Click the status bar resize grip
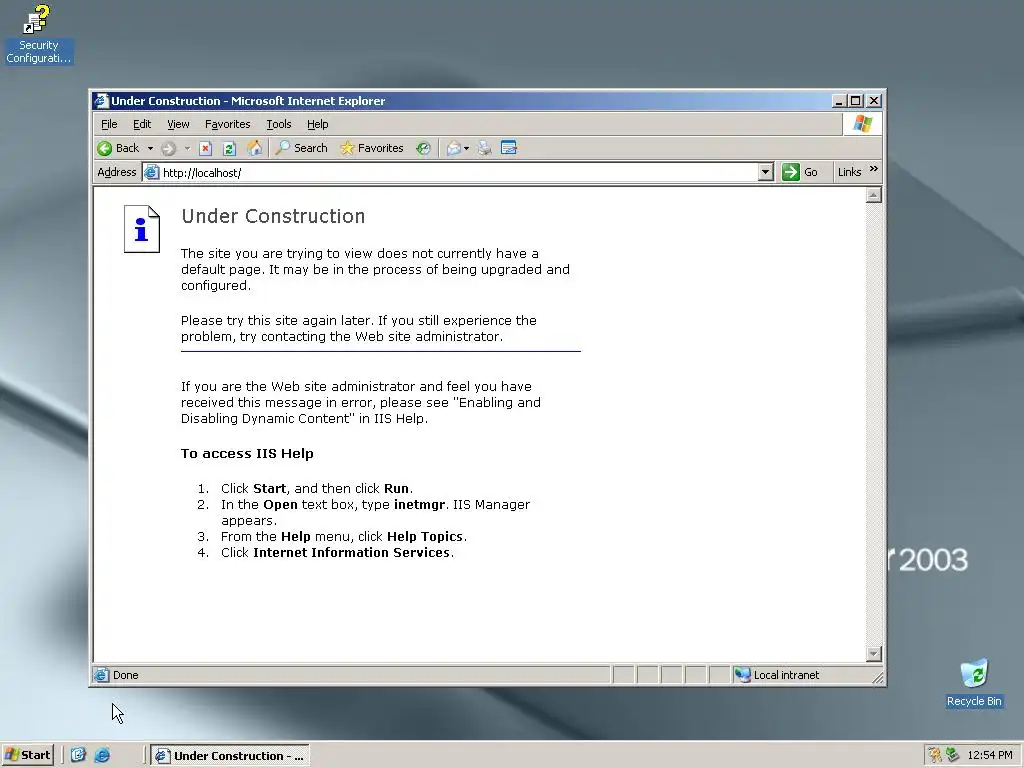This screenshot has height=768, width=1024. (878, 679)
